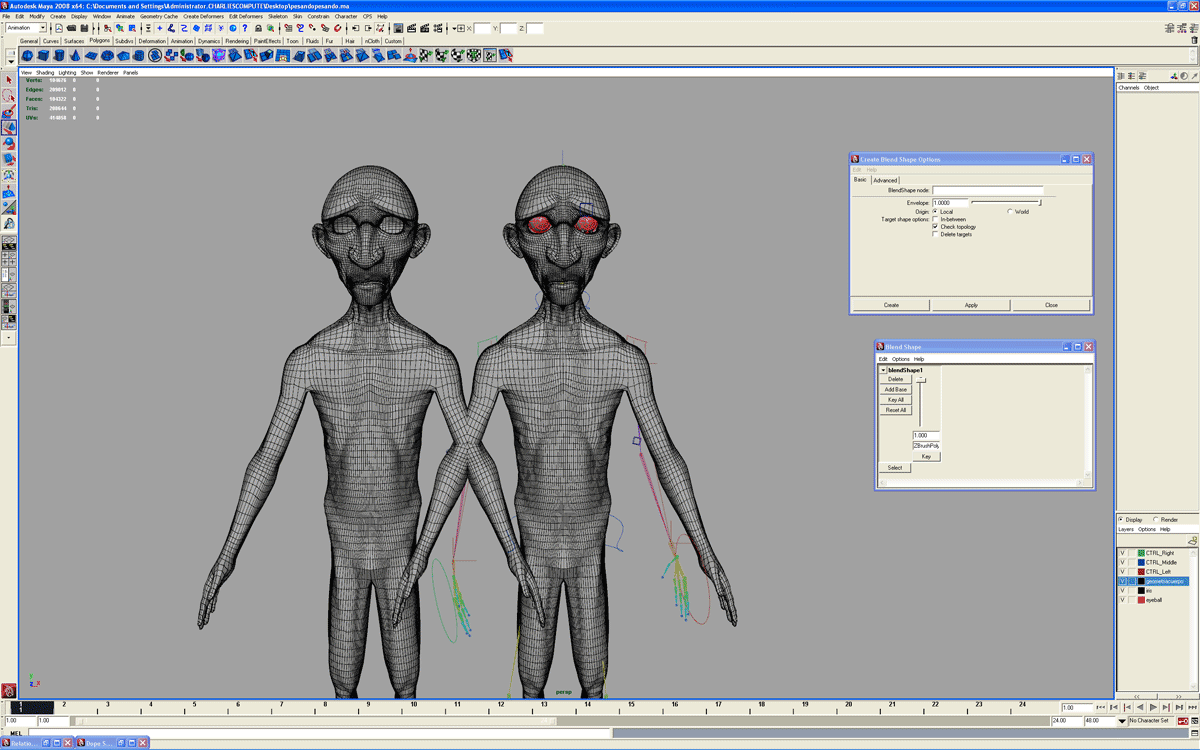Play backwards on the timeline
The image size is (1200, 750).
[x=1140, y=707]
